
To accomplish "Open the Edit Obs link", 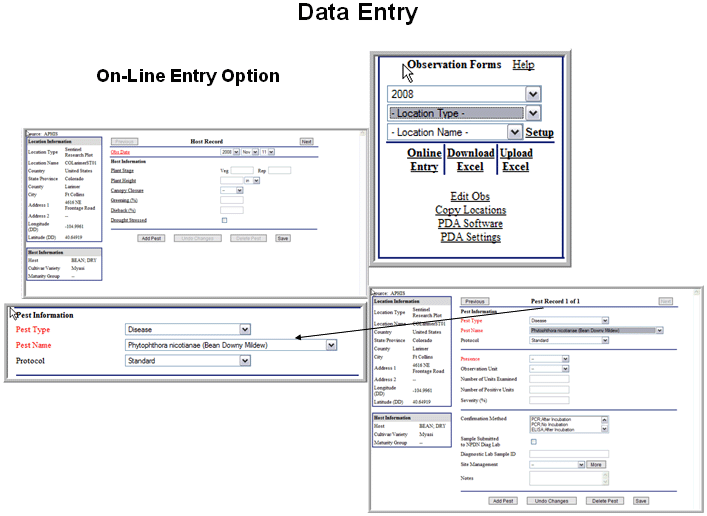I will 469,196.
